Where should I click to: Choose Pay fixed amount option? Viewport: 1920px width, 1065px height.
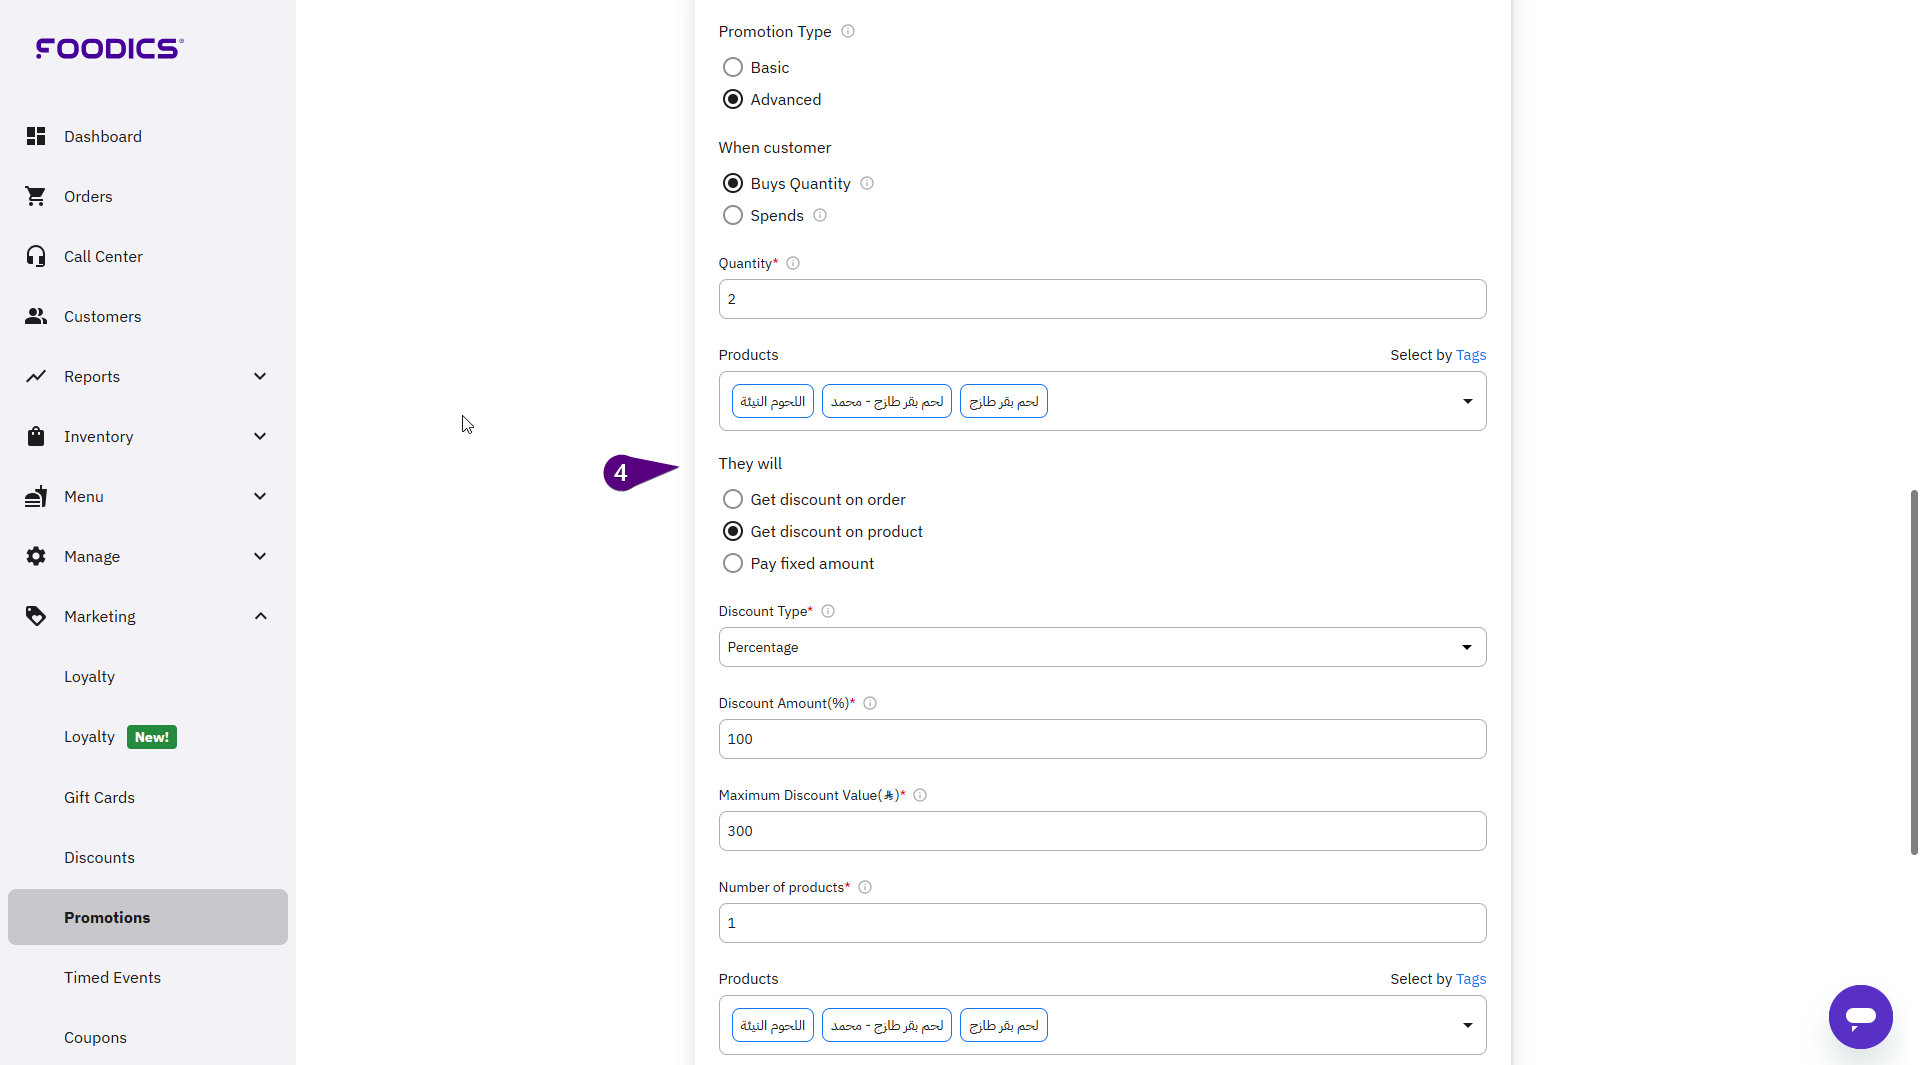point(733,564)
